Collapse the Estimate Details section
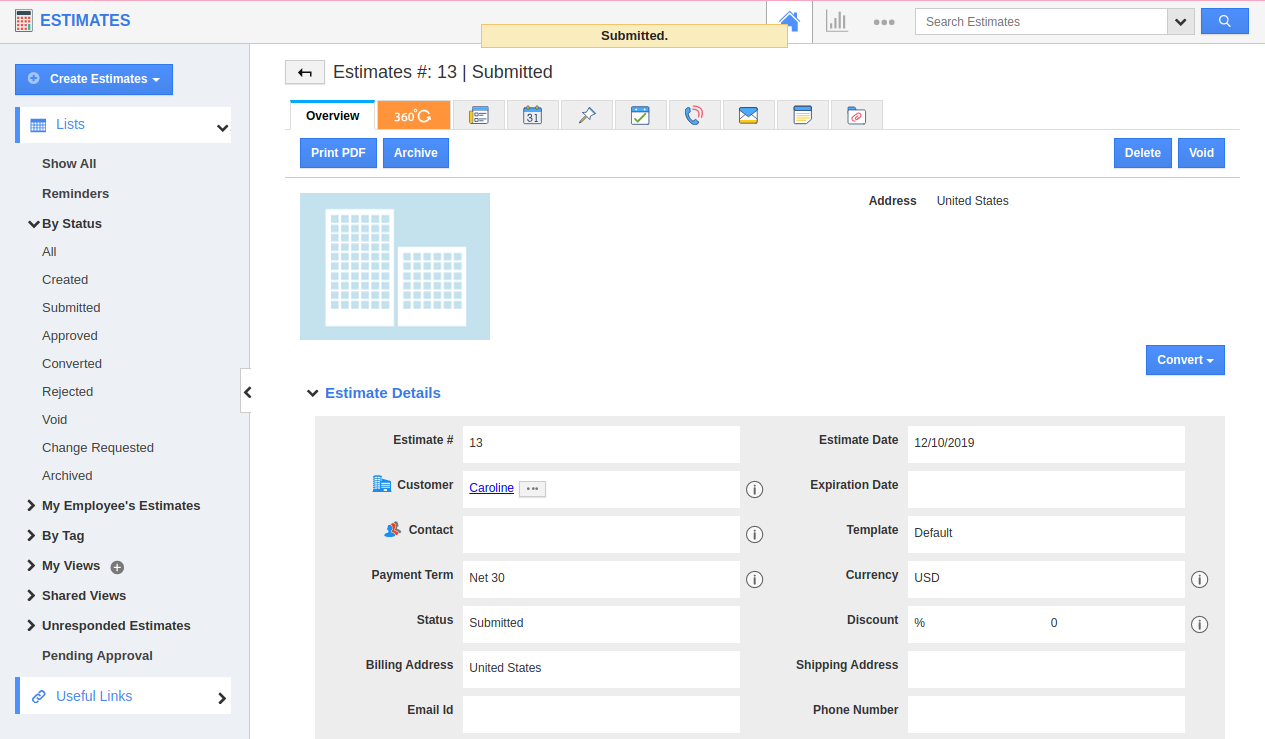Viewport: 1265px width, 739px height. coord(313,393)
